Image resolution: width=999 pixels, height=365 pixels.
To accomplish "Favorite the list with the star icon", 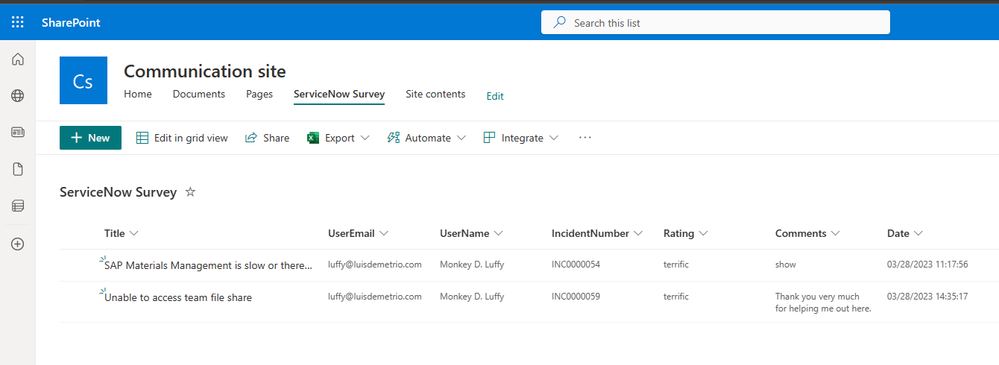I will coord(190,192).
